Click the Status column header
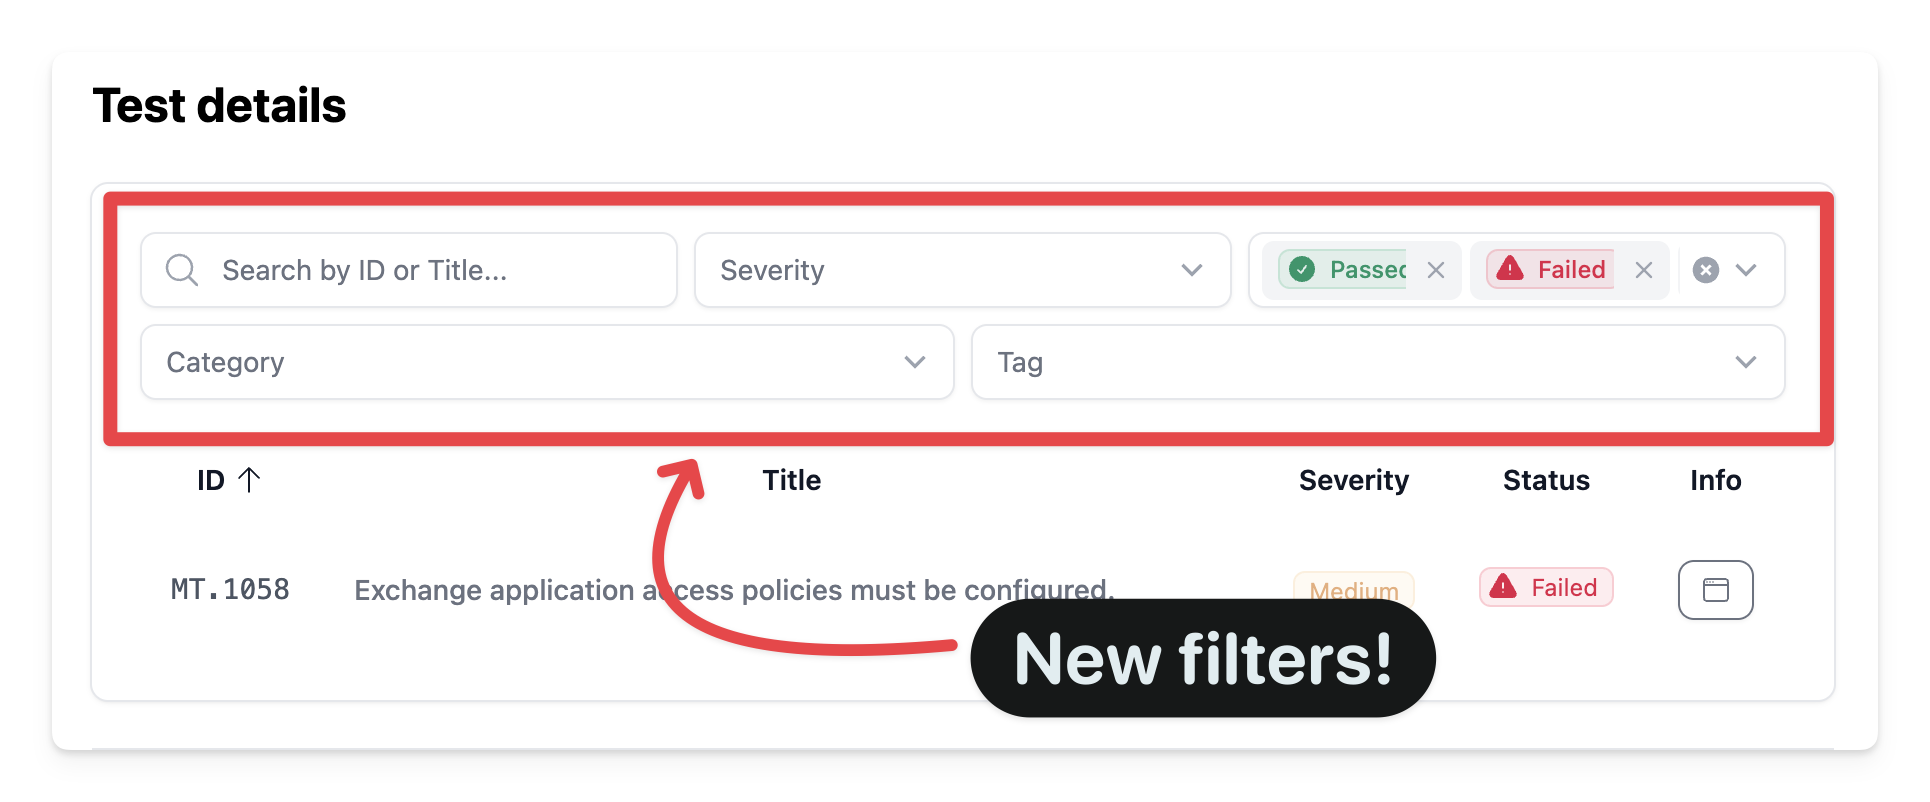Viewport: 1930px width, 802px height. pos(1546,480)
